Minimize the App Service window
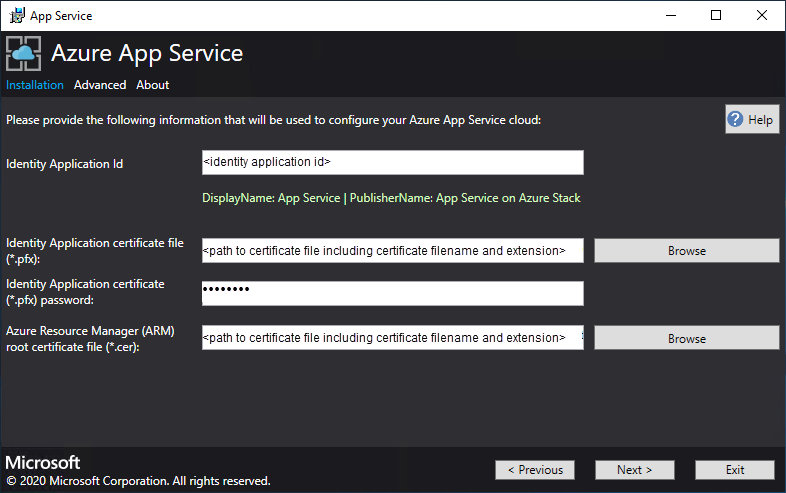Screen dimensions: 786x493 coord(669,15)
